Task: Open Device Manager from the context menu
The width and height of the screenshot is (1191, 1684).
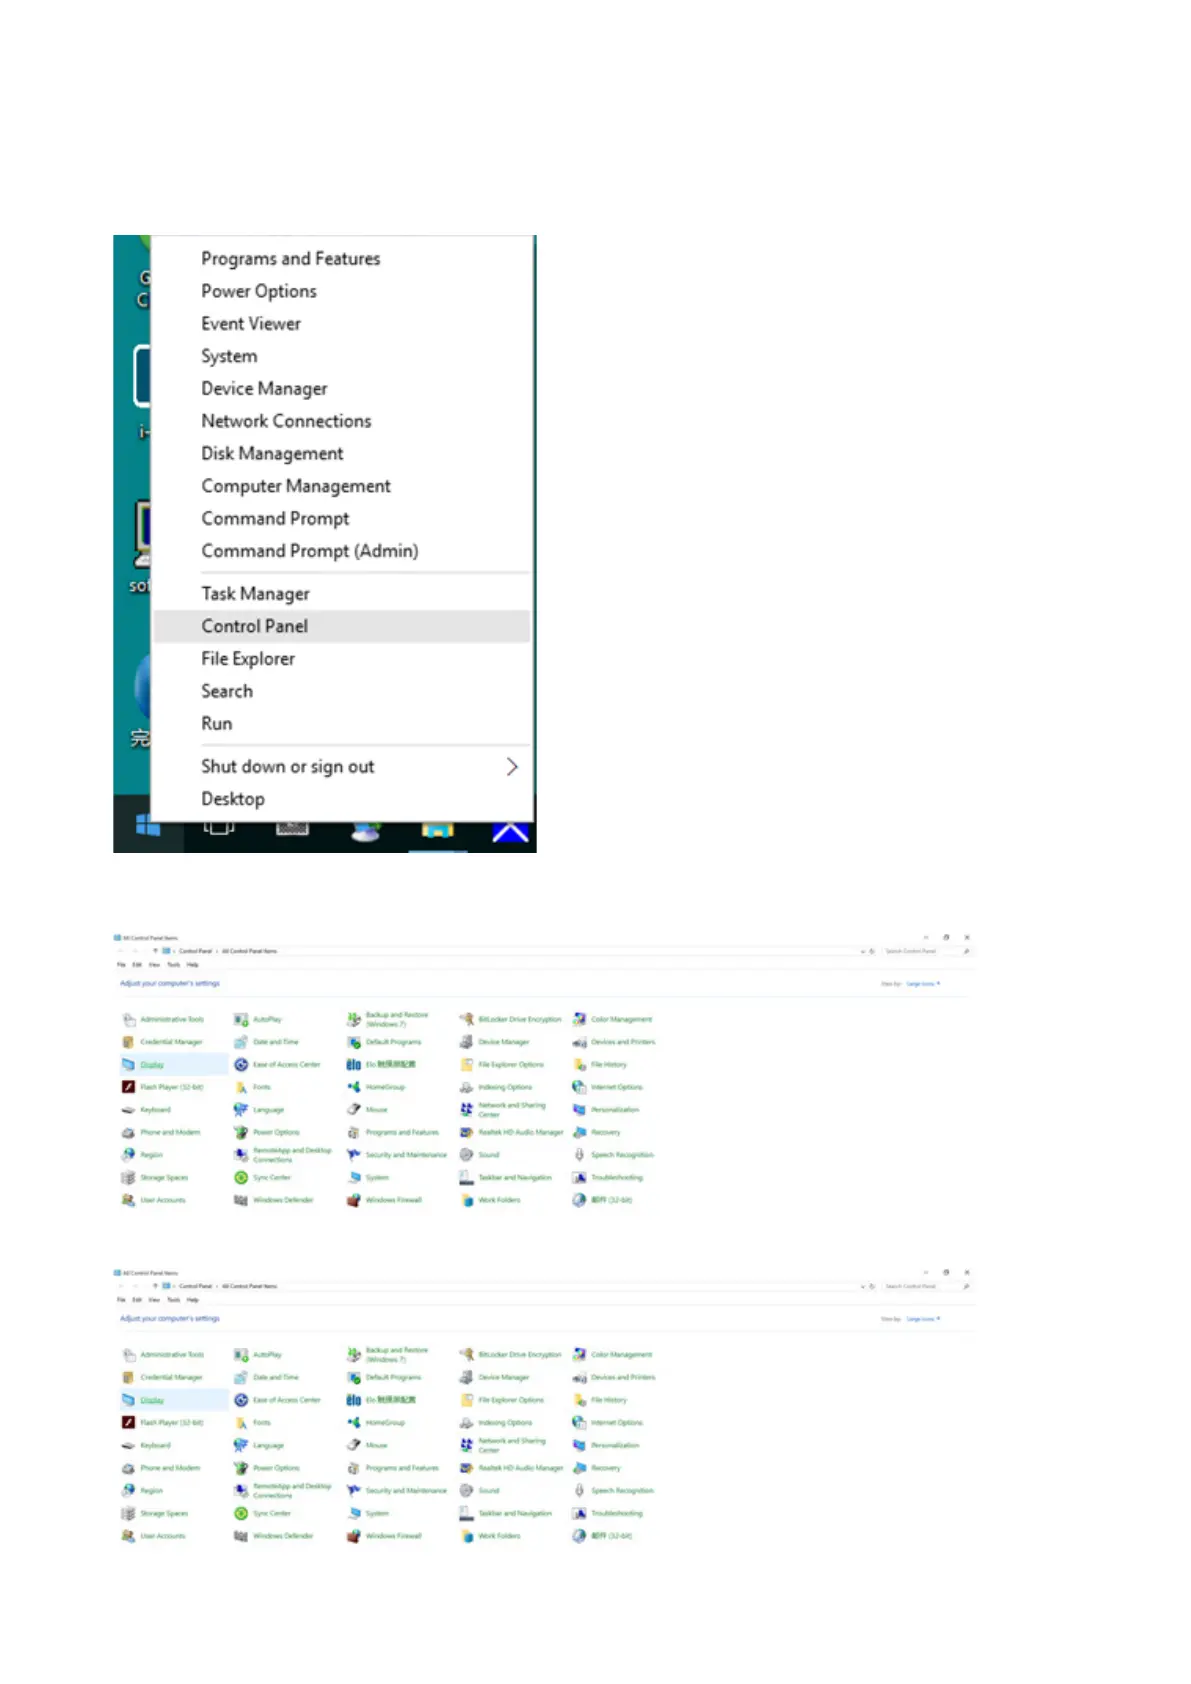Action: (264, 389)
